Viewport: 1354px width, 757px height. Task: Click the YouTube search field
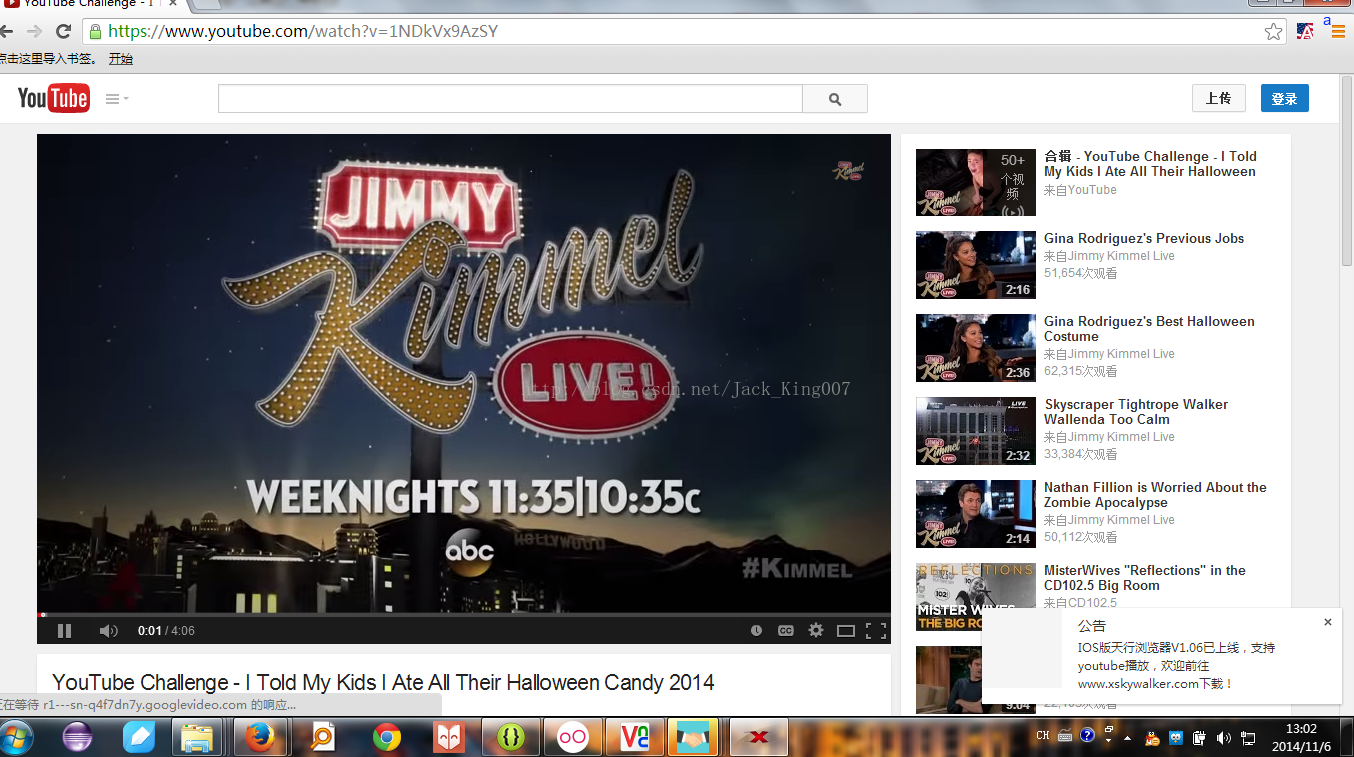tap(510, 99)
